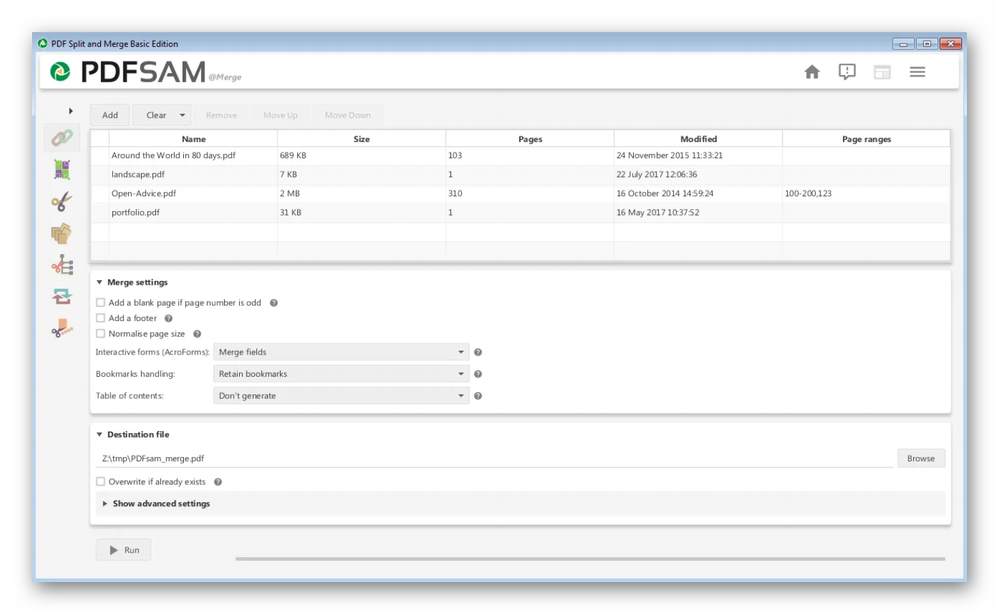Viewport: 999px width, 614px height.
Task: Open the hamburger application menu
Action: click(917, 72)
